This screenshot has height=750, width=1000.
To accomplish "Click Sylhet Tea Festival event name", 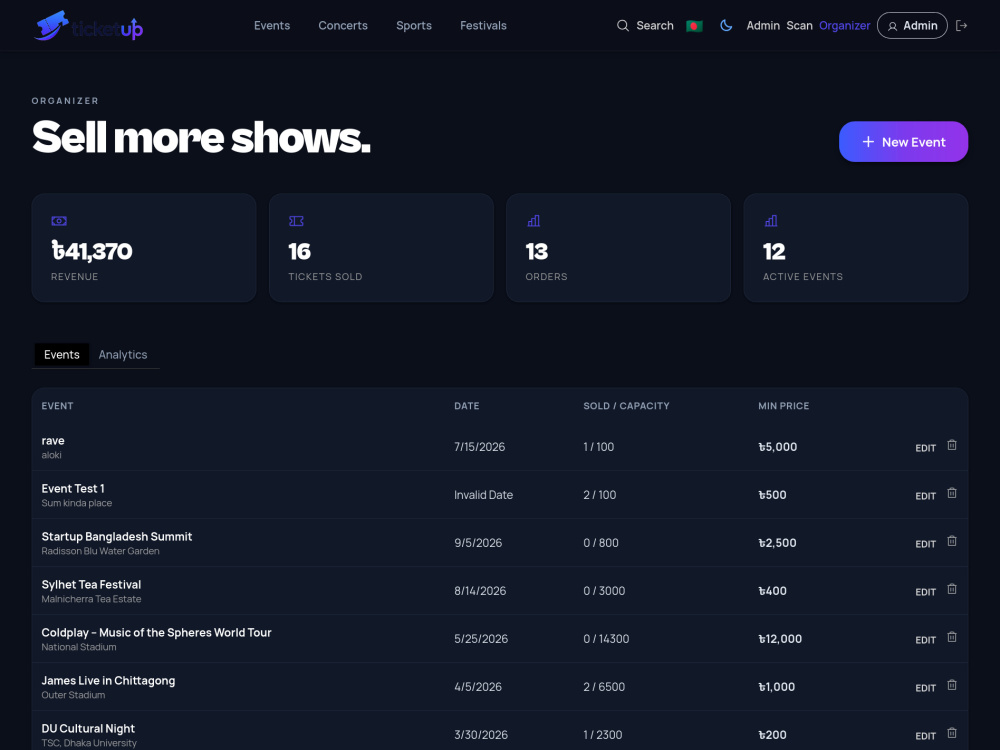I will (x=91, y=585).
